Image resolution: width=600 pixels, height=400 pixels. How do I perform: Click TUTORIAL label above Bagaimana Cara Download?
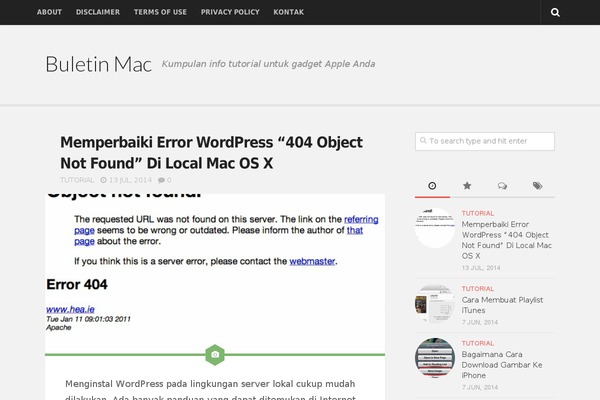point(478,343)
